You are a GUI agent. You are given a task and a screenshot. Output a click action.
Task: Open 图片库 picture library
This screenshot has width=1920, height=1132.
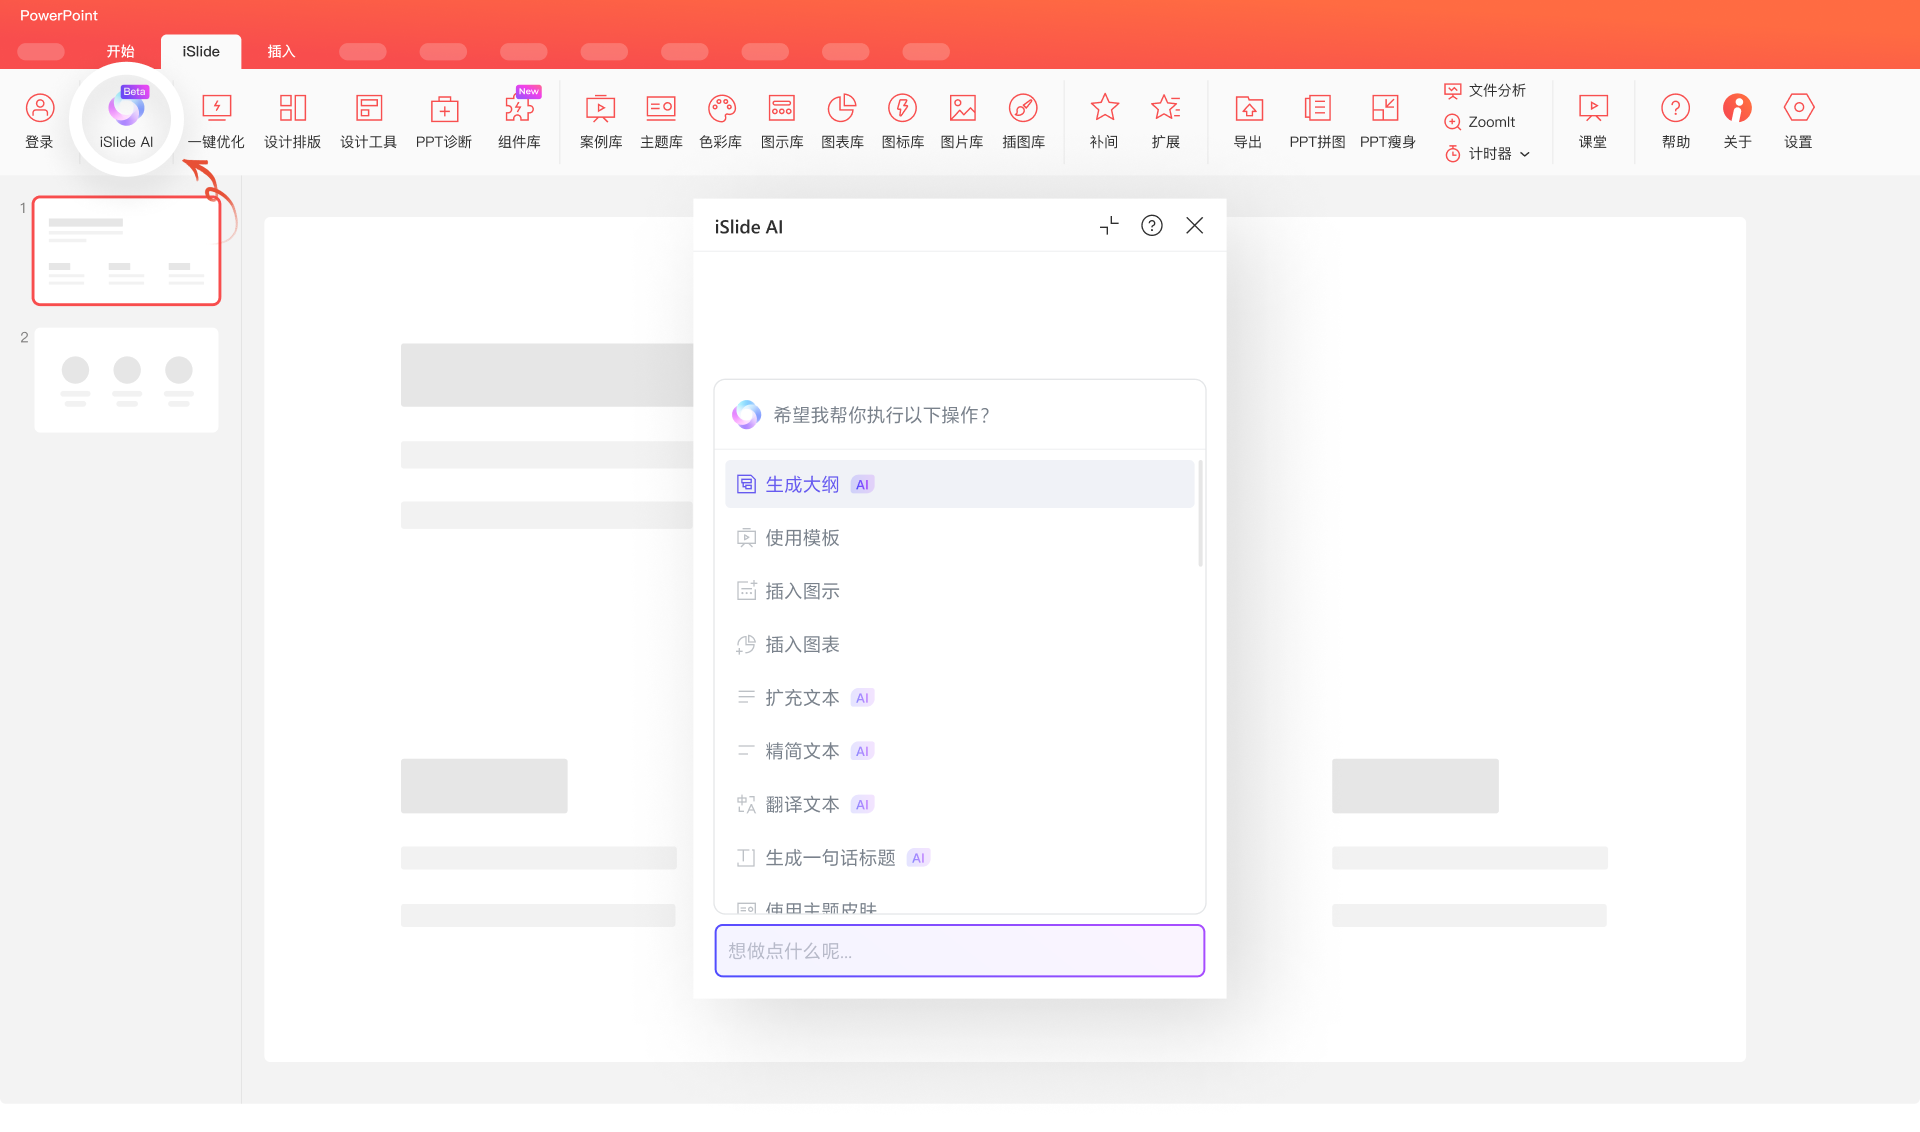(962, 120)
